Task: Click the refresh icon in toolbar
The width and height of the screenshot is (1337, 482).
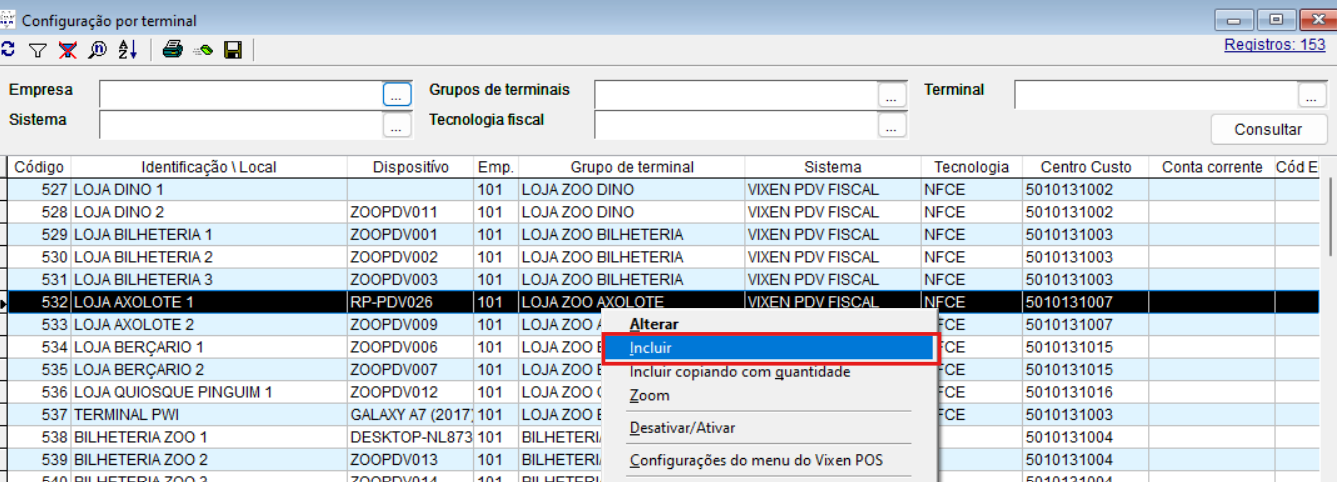Action: point(8,49)
